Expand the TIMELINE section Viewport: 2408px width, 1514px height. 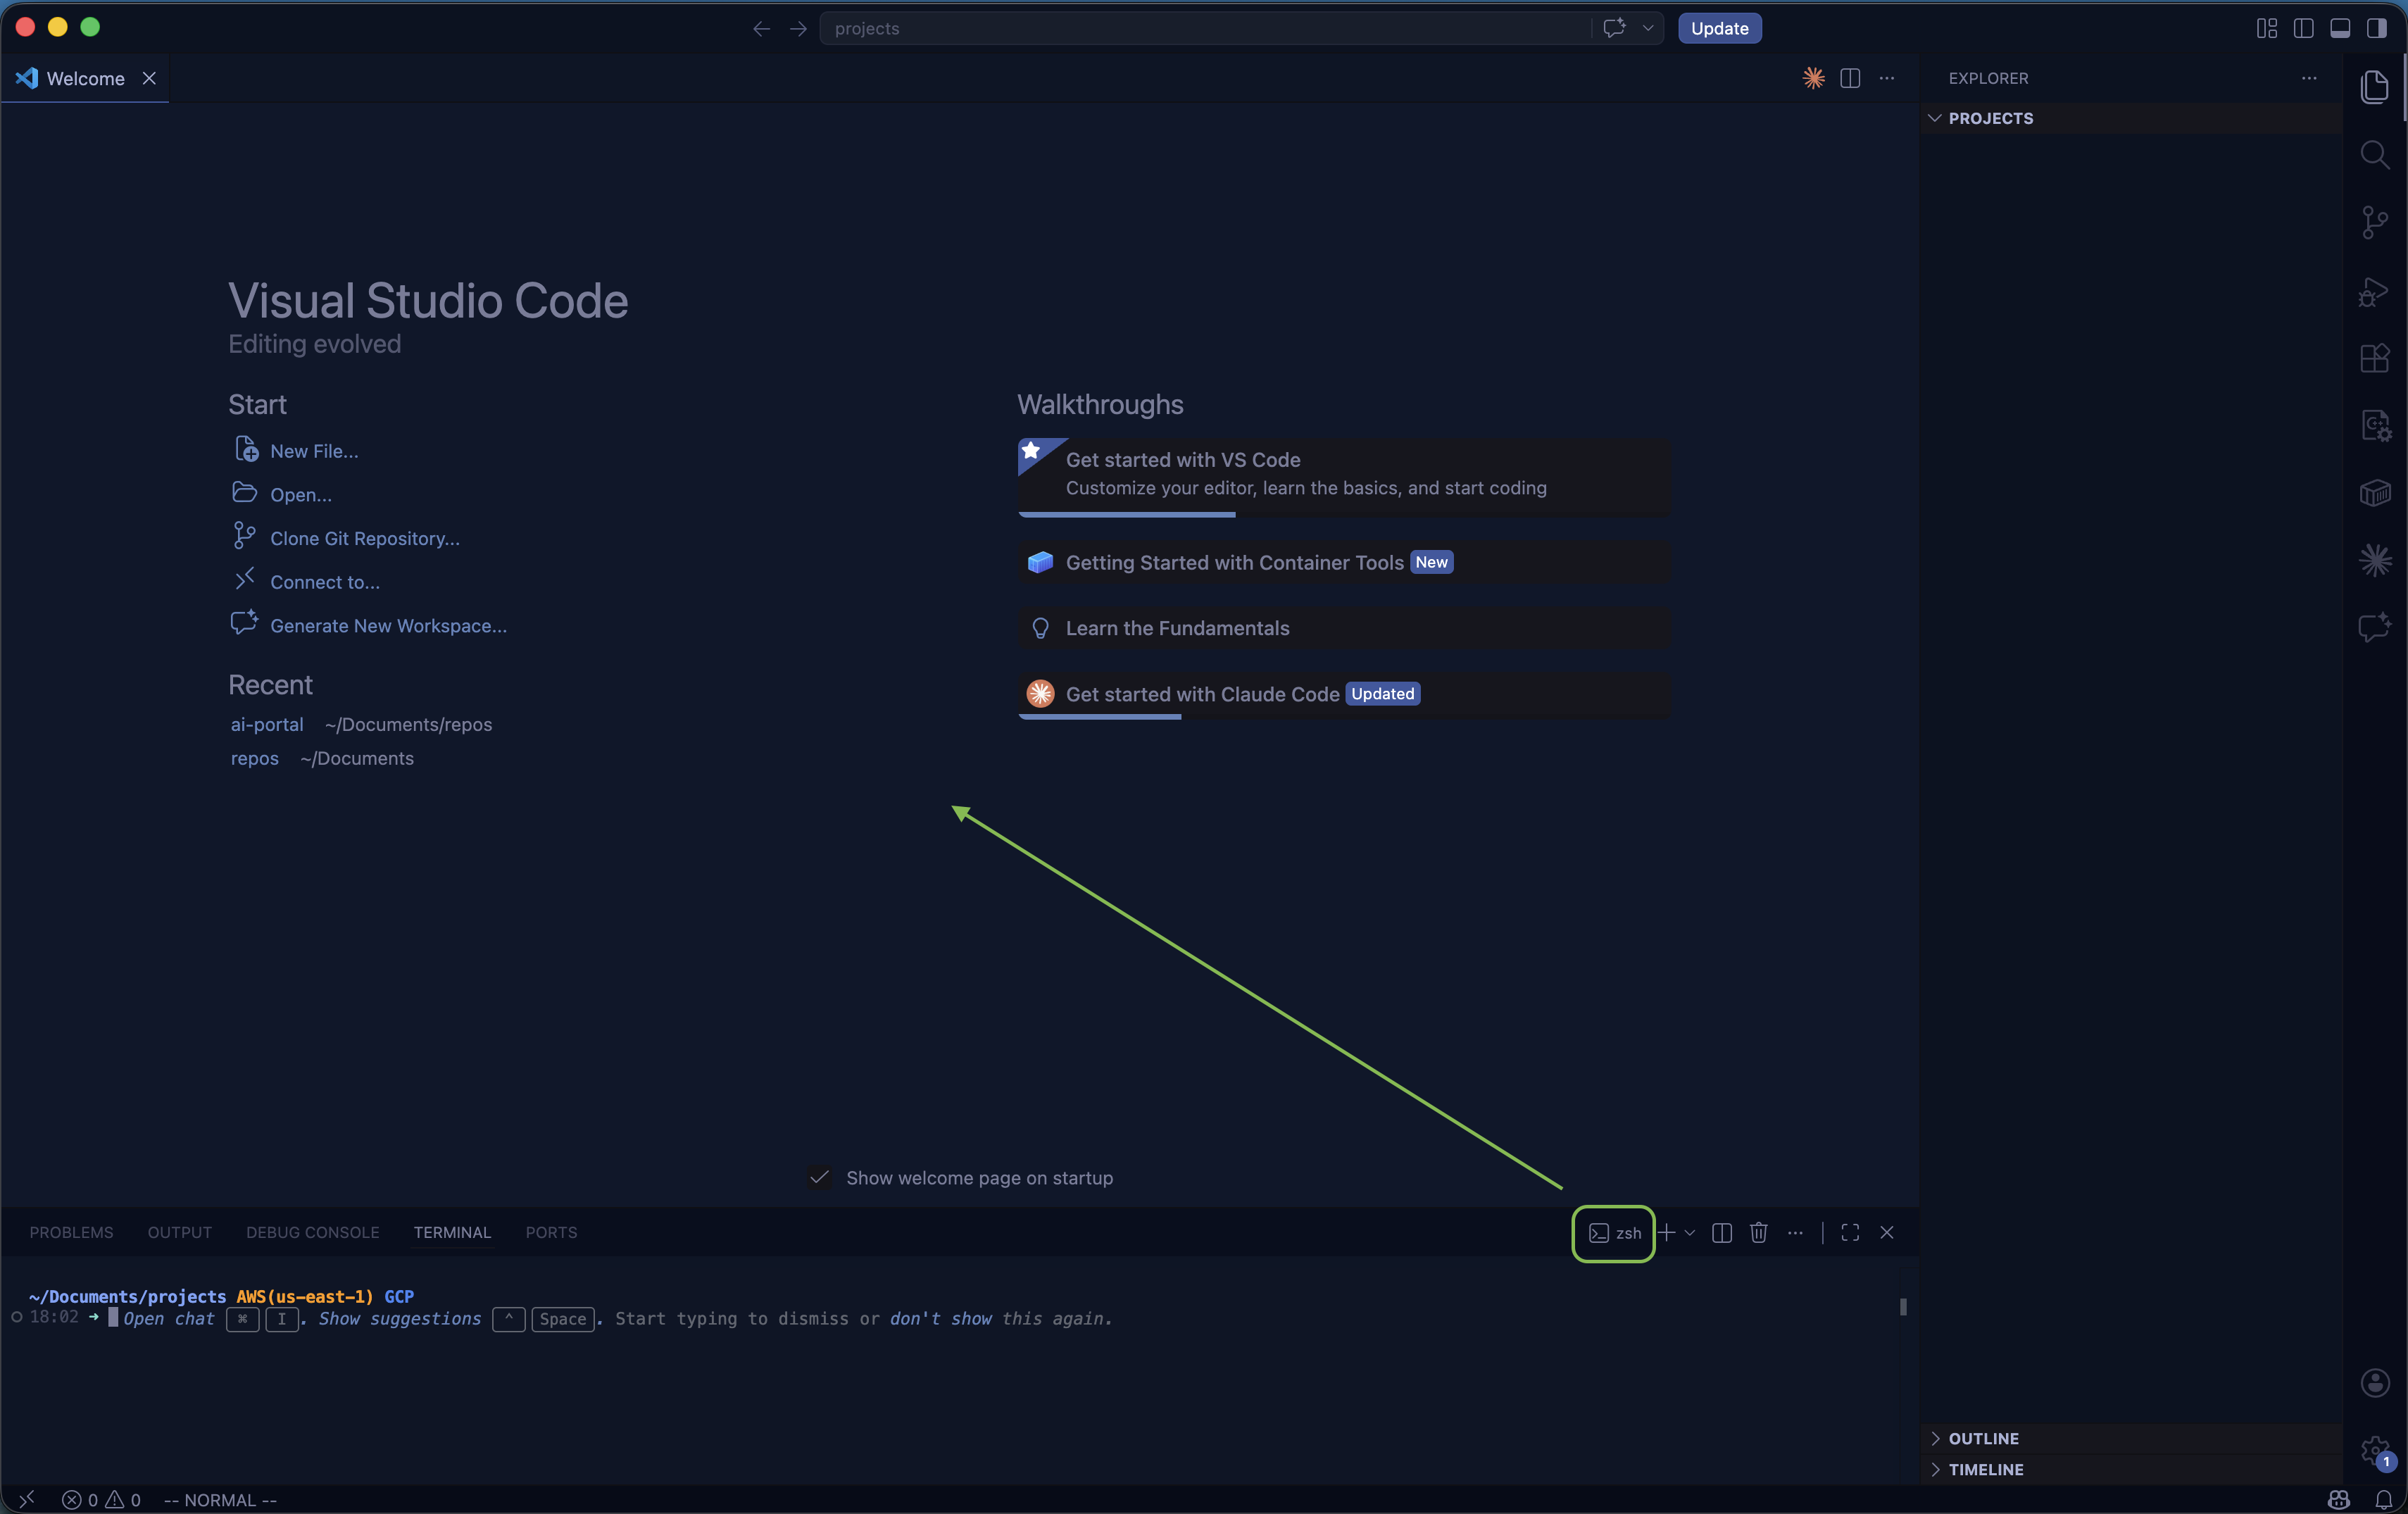pos(2131,1469)
